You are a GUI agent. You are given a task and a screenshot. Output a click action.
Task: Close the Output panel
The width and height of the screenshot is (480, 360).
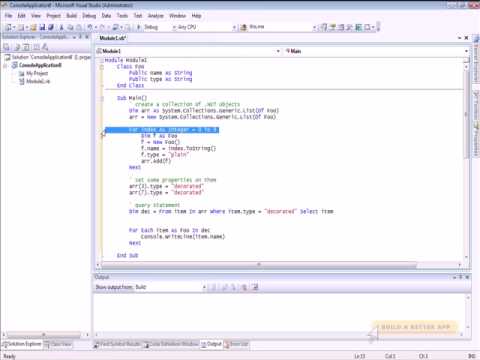(467, 277)
